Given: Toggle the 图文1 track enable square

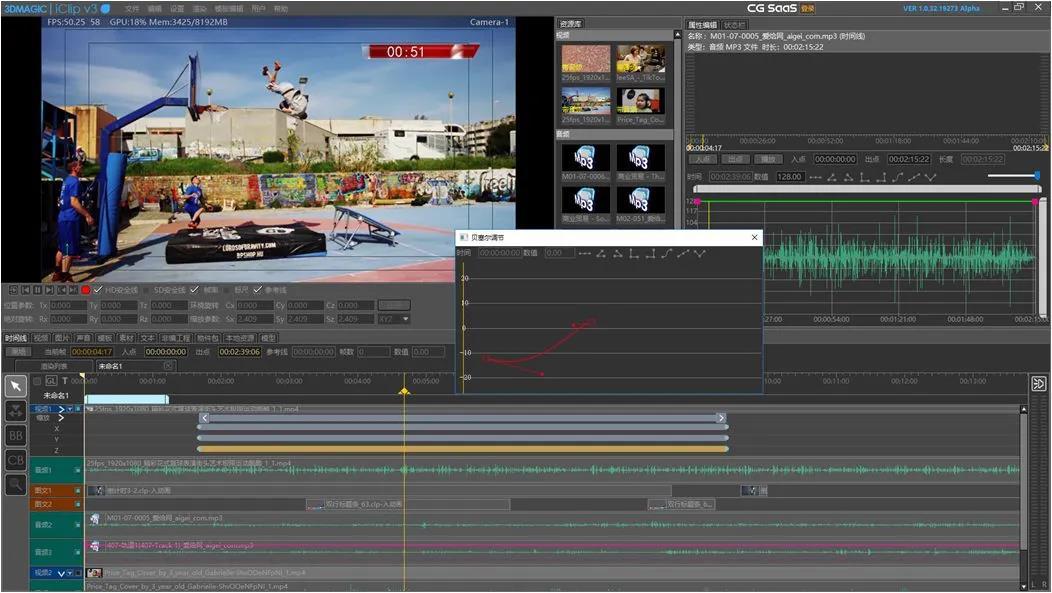Looking at the screenshot, I should (x=78, y=490).
